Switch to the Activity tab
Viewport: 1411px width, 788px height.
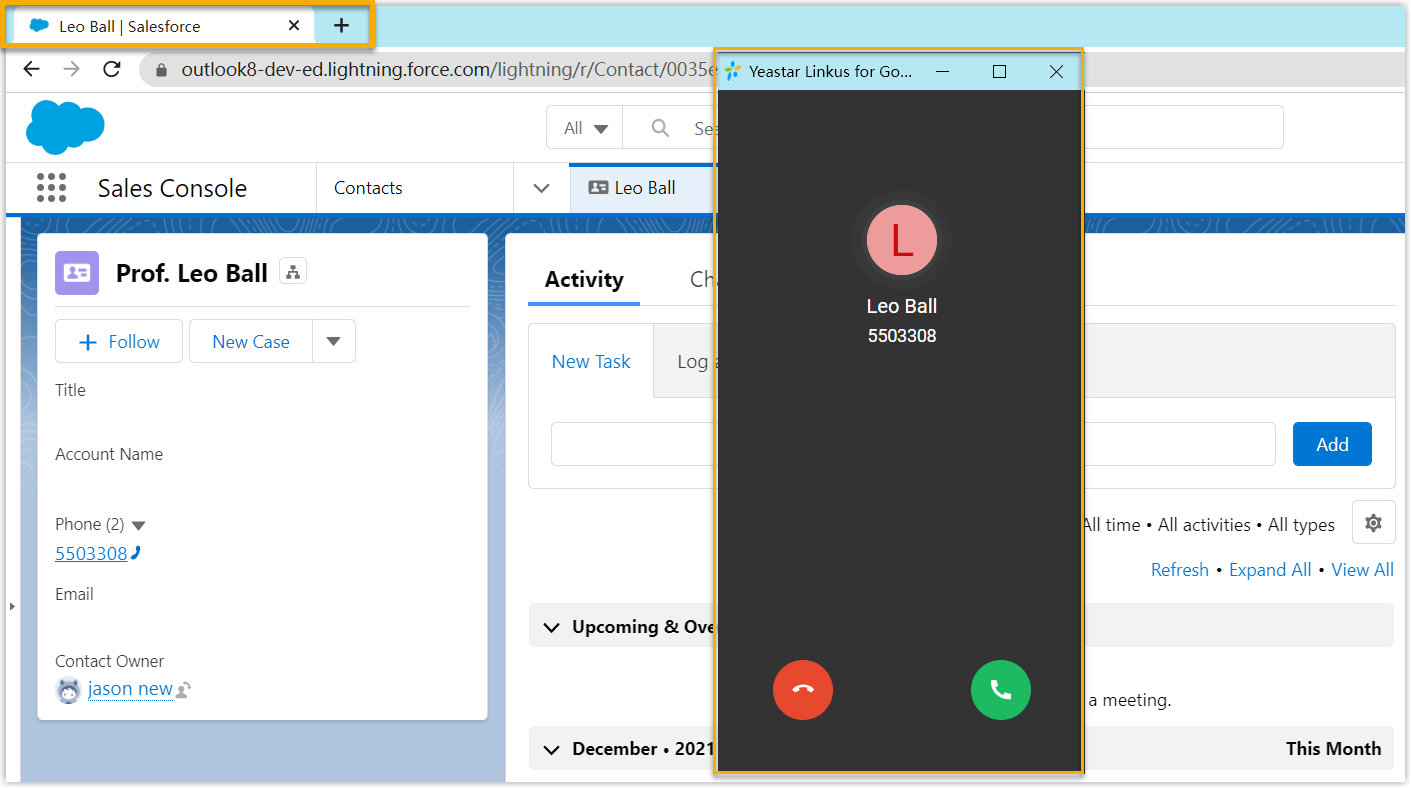pos(583,280)
